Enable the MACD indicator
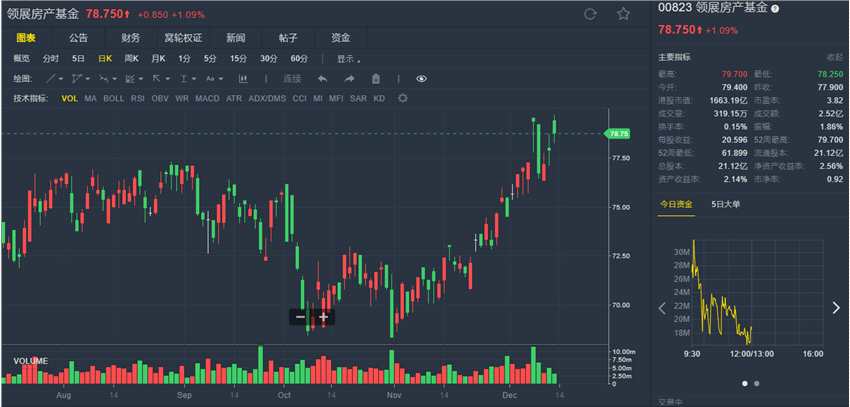The height and width of the screenshot is (407, 850). pyautogui.click(x=207, y=99)
